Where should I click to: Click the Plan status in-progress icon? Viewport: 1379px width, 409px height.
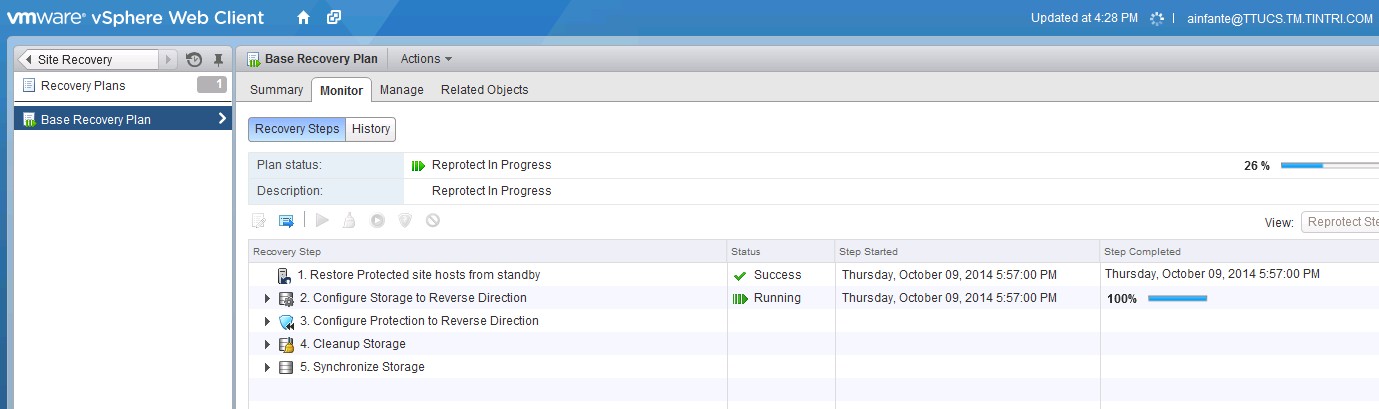pyautogui.click(x=418, y=165)
